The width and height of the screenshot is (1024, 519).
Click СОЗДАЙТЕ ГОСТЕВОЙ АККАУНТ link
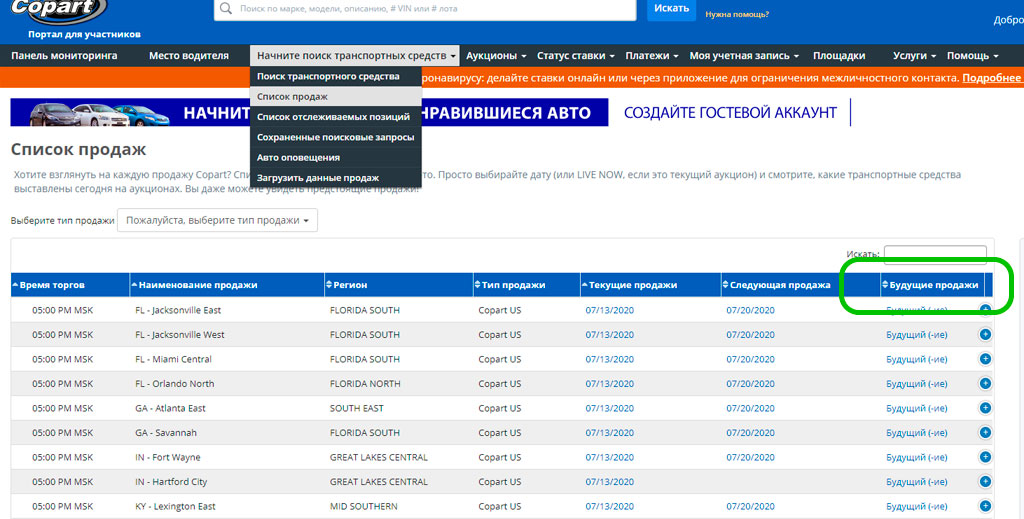pyautogui.click(x=730, y=112)
